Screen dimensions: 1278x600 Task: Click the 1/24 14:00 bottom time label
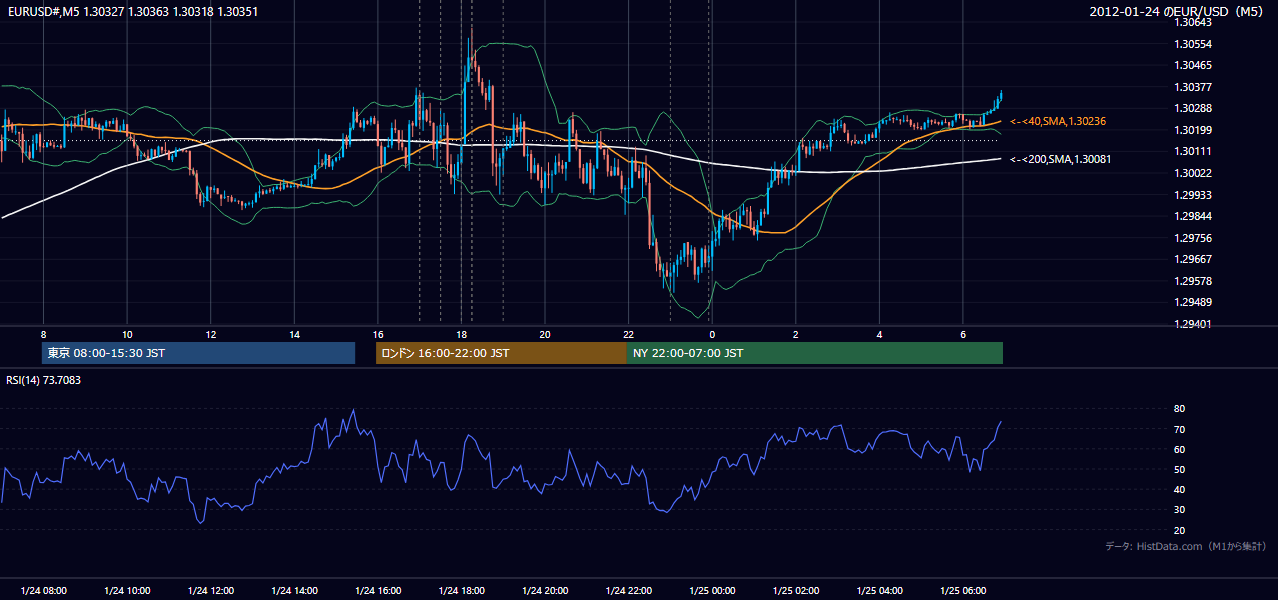click(294, 590)
